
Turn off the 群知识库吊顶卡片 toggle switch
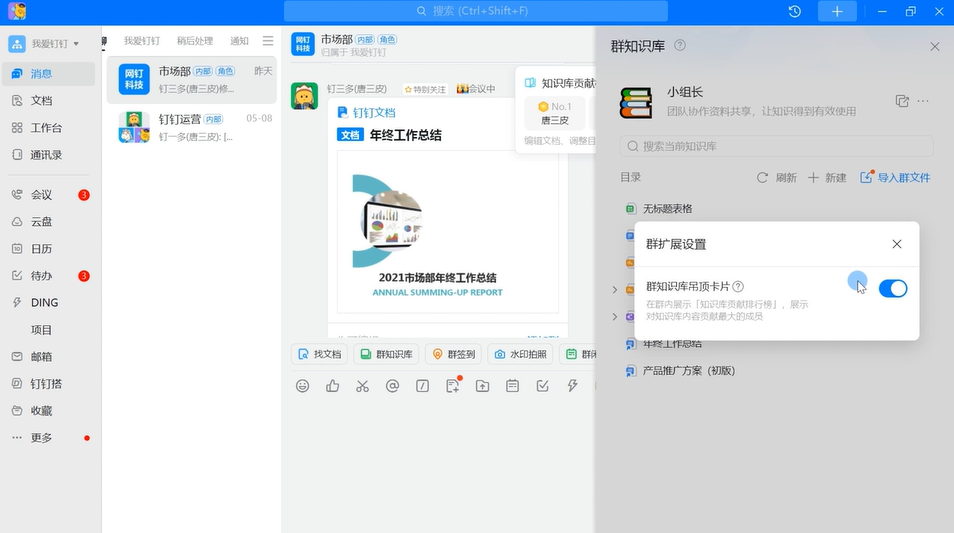pyautogui.click(x=892, y=288)
